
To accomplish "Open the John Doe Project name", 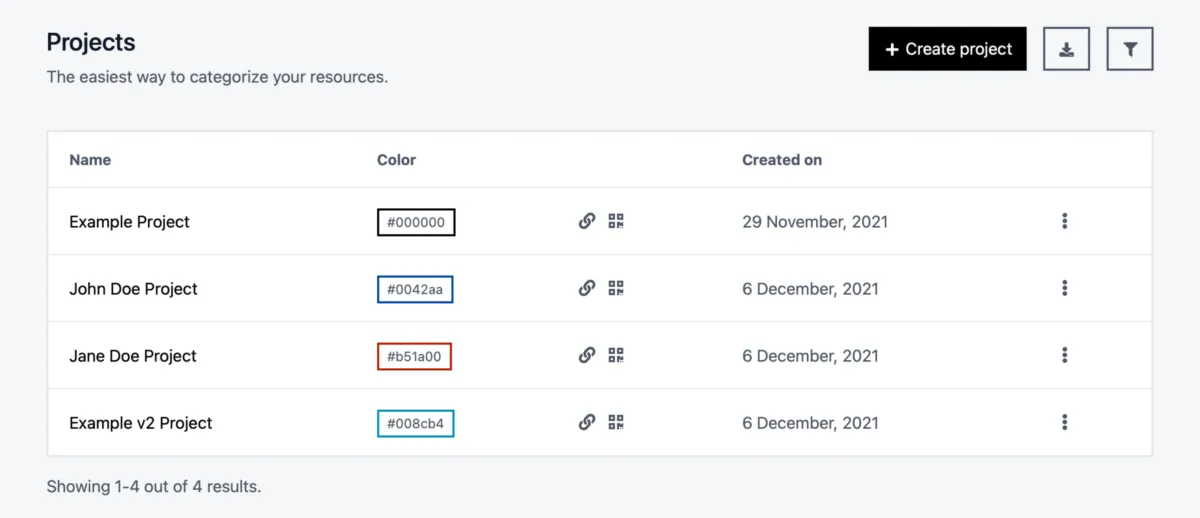I will point(133,289).
